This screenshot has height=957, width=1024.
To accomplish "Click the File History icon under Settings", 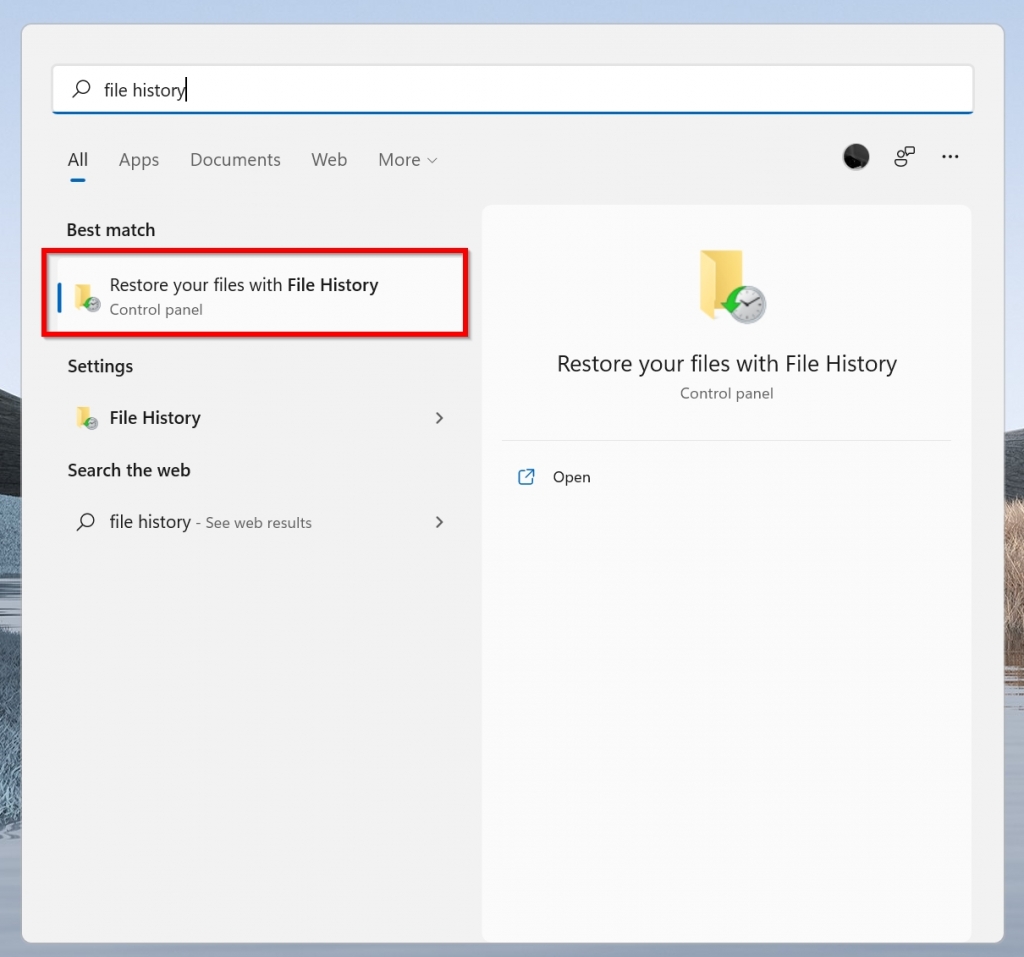I will tap(85, 418).
